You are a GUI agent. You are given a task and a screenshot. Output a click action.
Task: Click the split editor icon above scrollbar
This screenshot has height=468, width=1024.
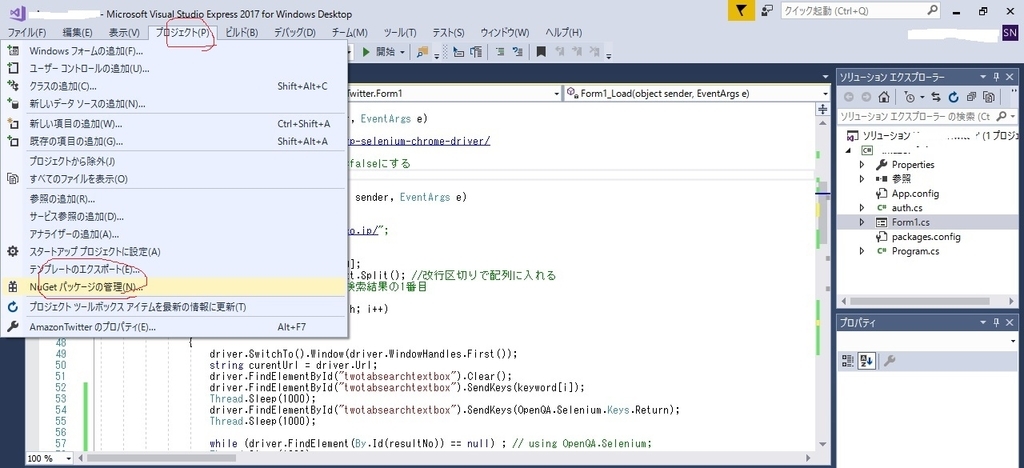click(823, 110)
